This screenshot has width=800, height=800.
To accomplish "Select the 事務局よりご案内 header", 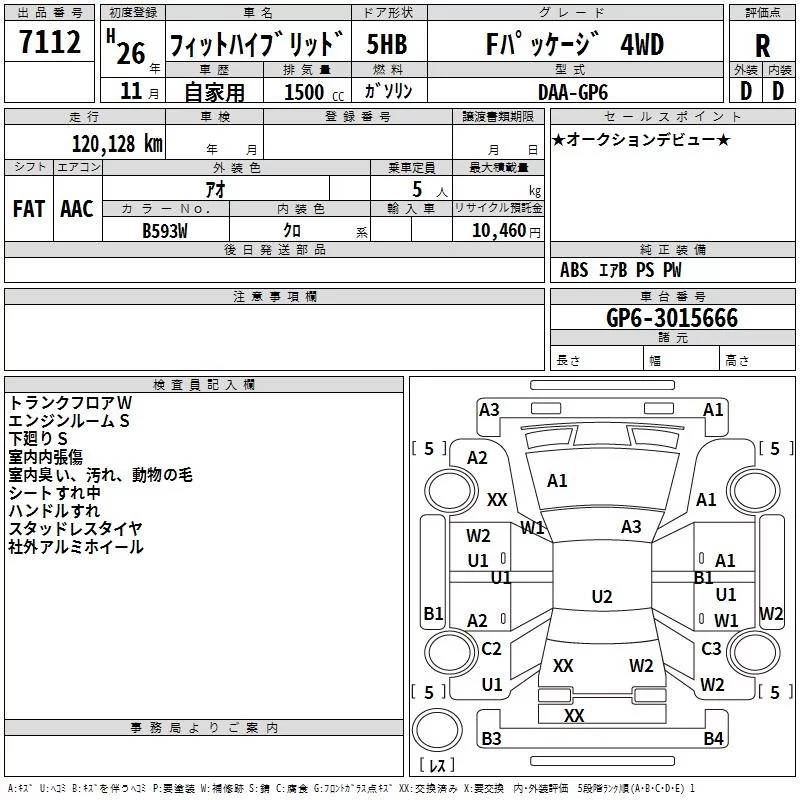I will click(x=204, y=728).
